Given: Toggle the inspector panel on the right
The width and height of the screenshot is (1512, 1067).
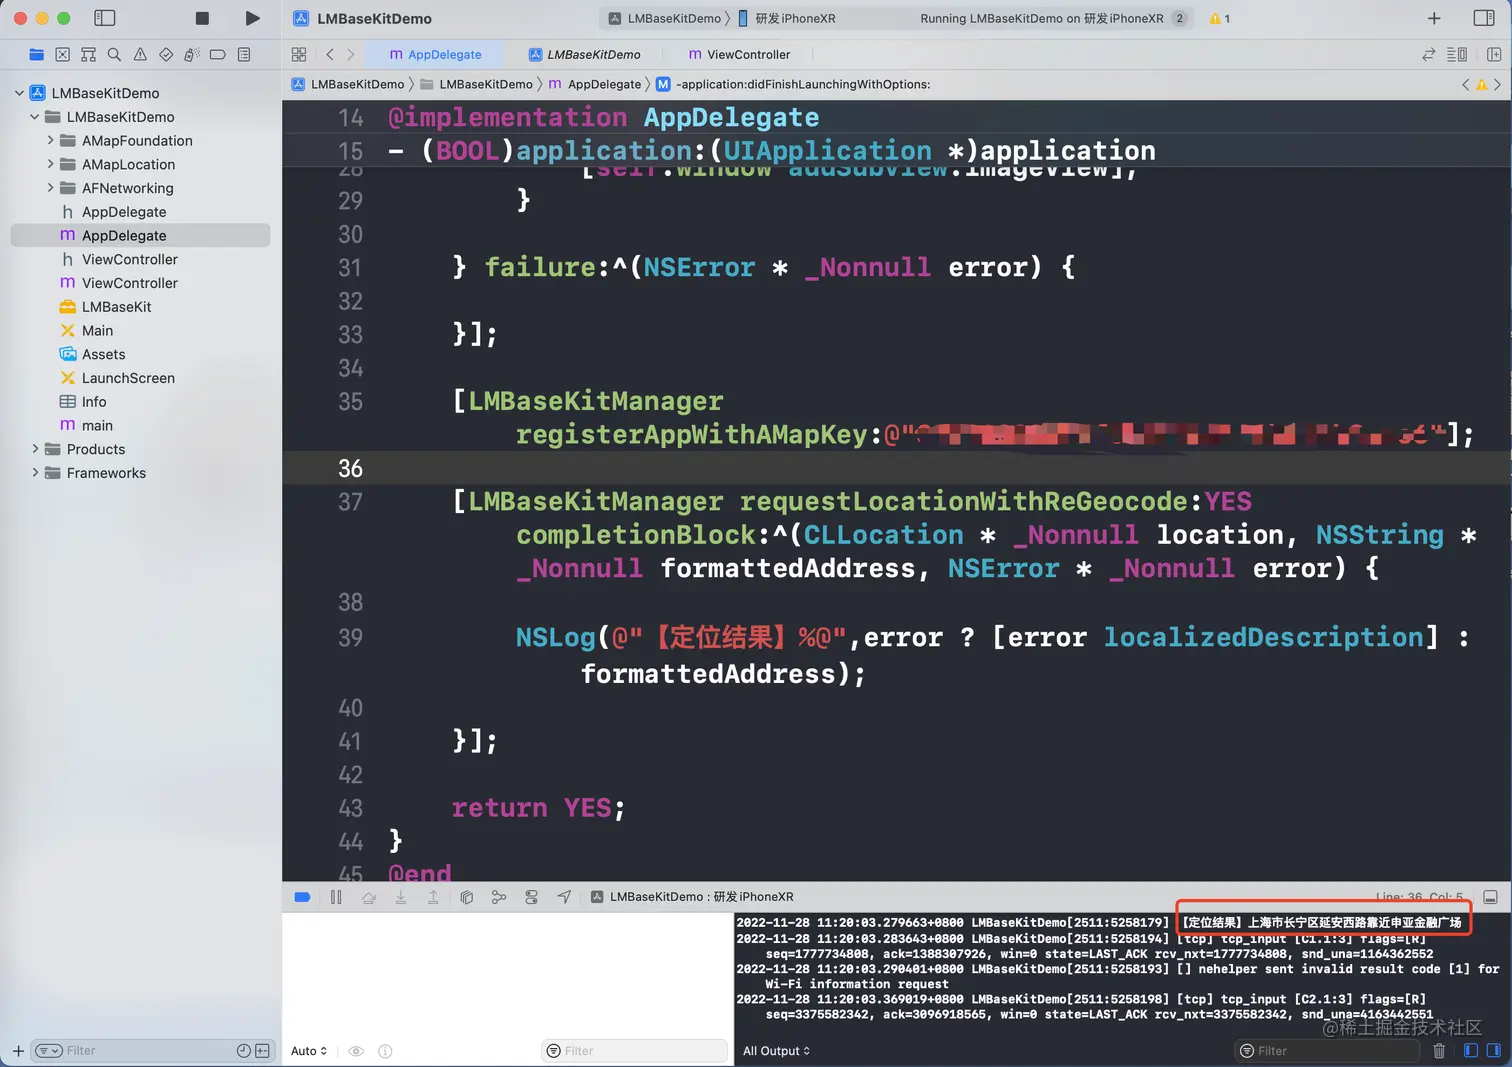Looking at the screenshot, I should point(1484,18).
